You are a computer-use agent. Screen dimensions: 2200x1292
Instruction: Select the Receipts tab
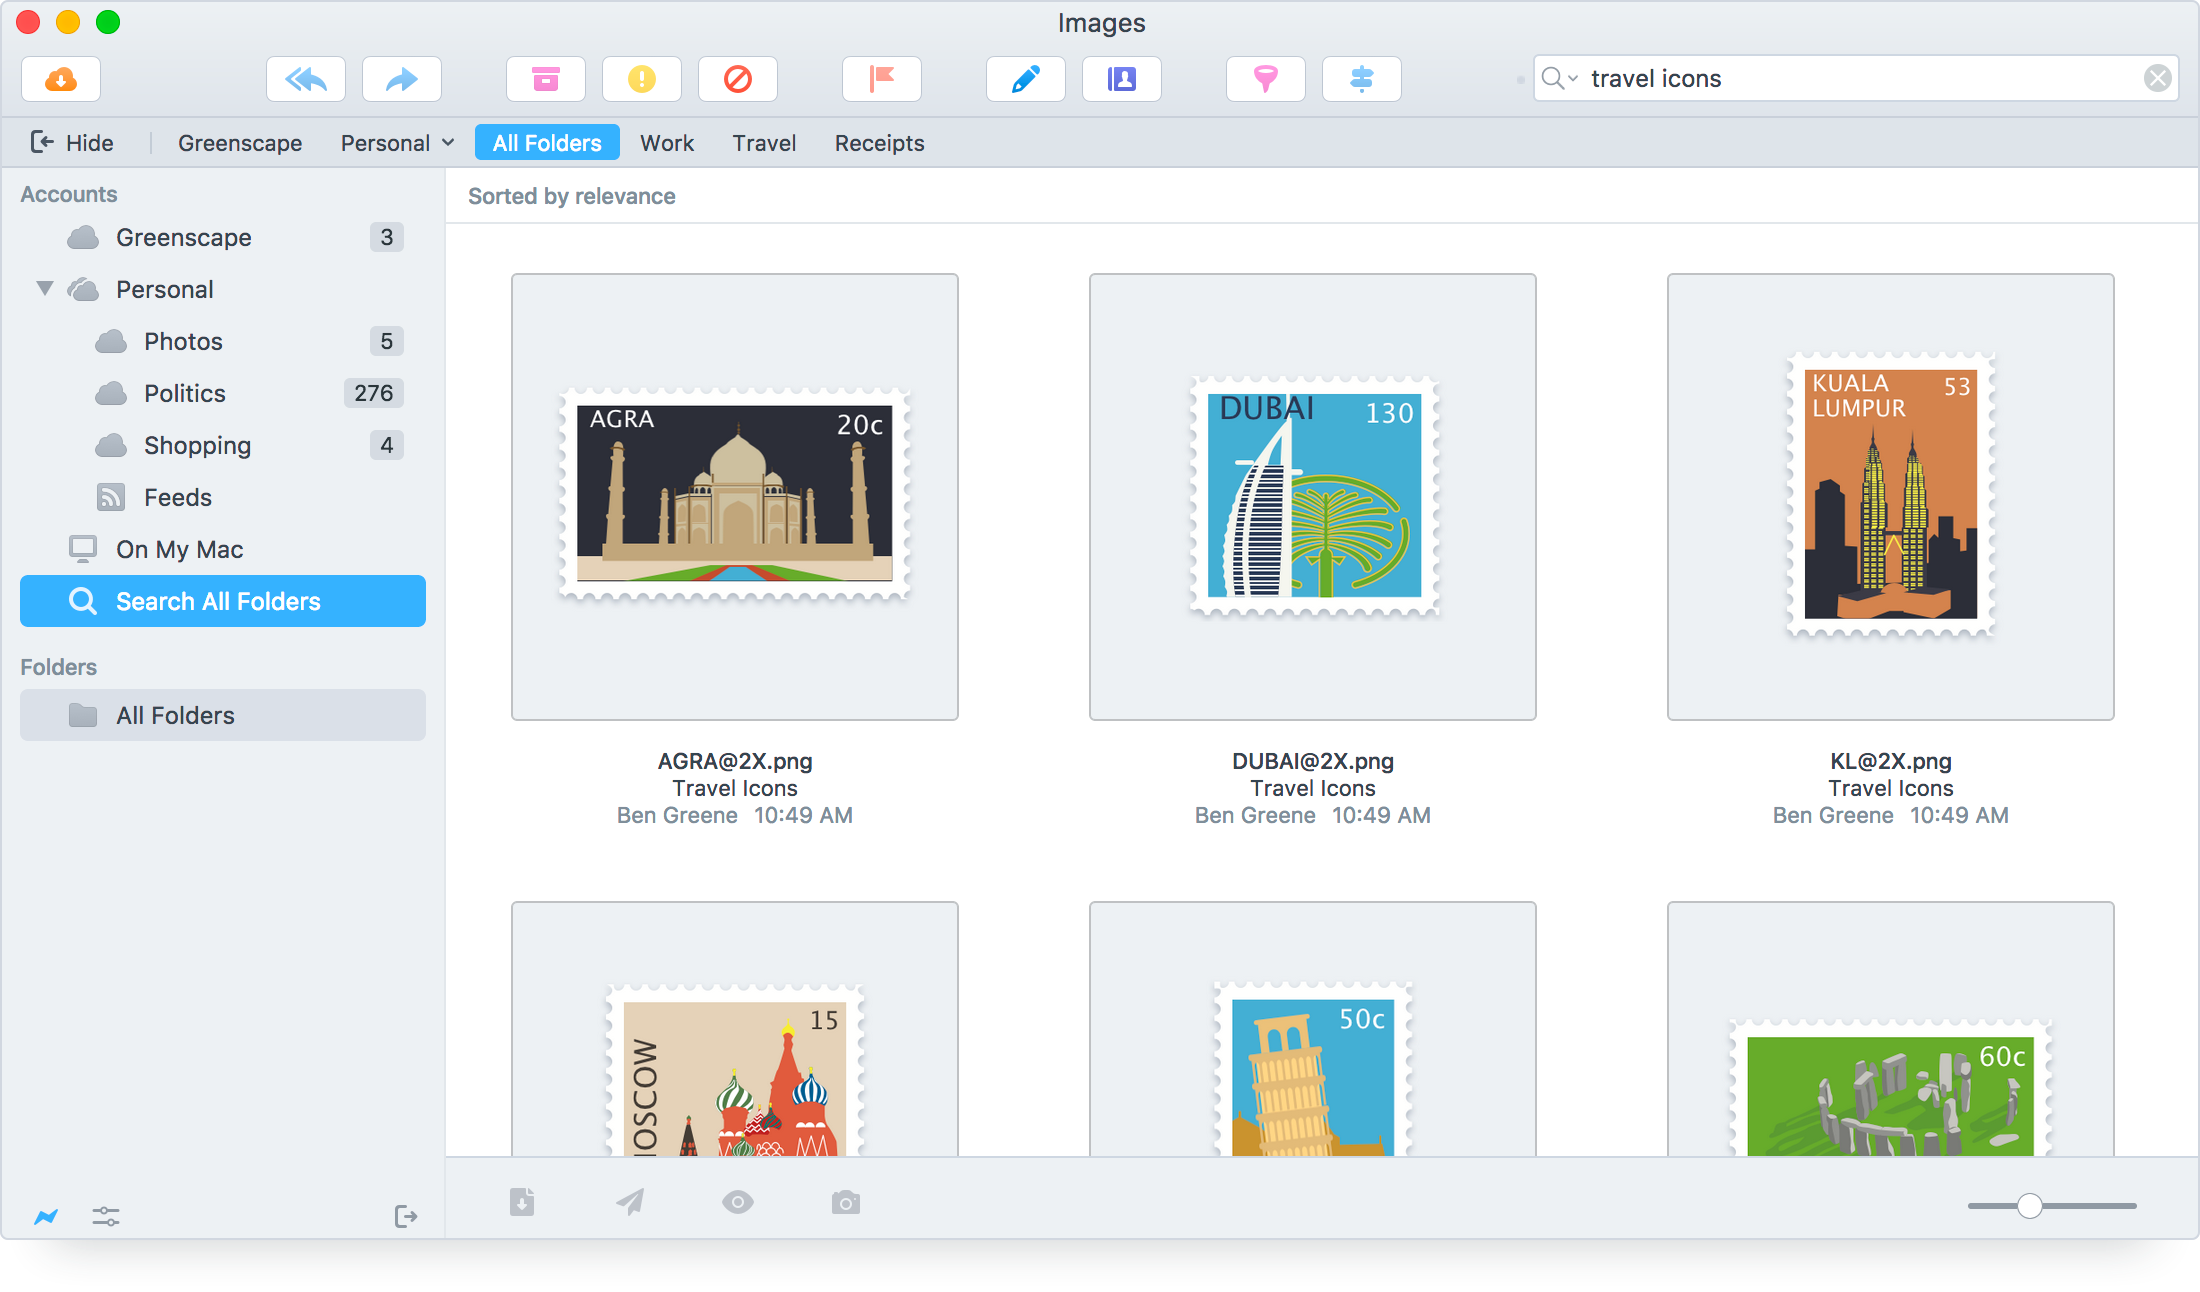click(878, 142)
